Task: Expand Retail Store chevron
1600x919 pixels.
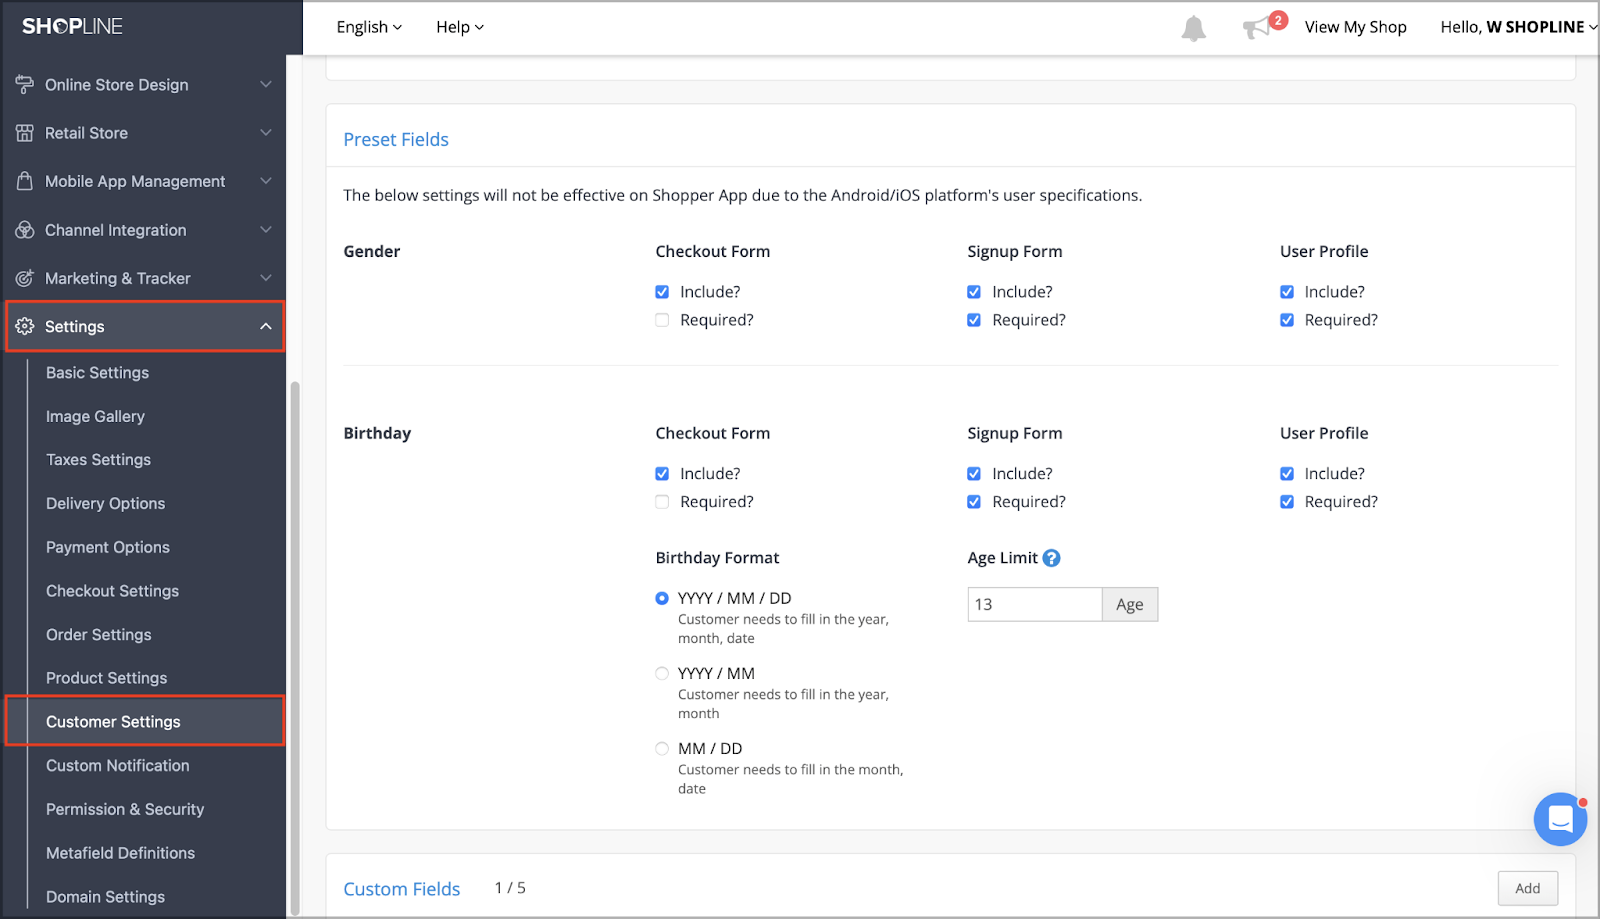Action: 266,133
